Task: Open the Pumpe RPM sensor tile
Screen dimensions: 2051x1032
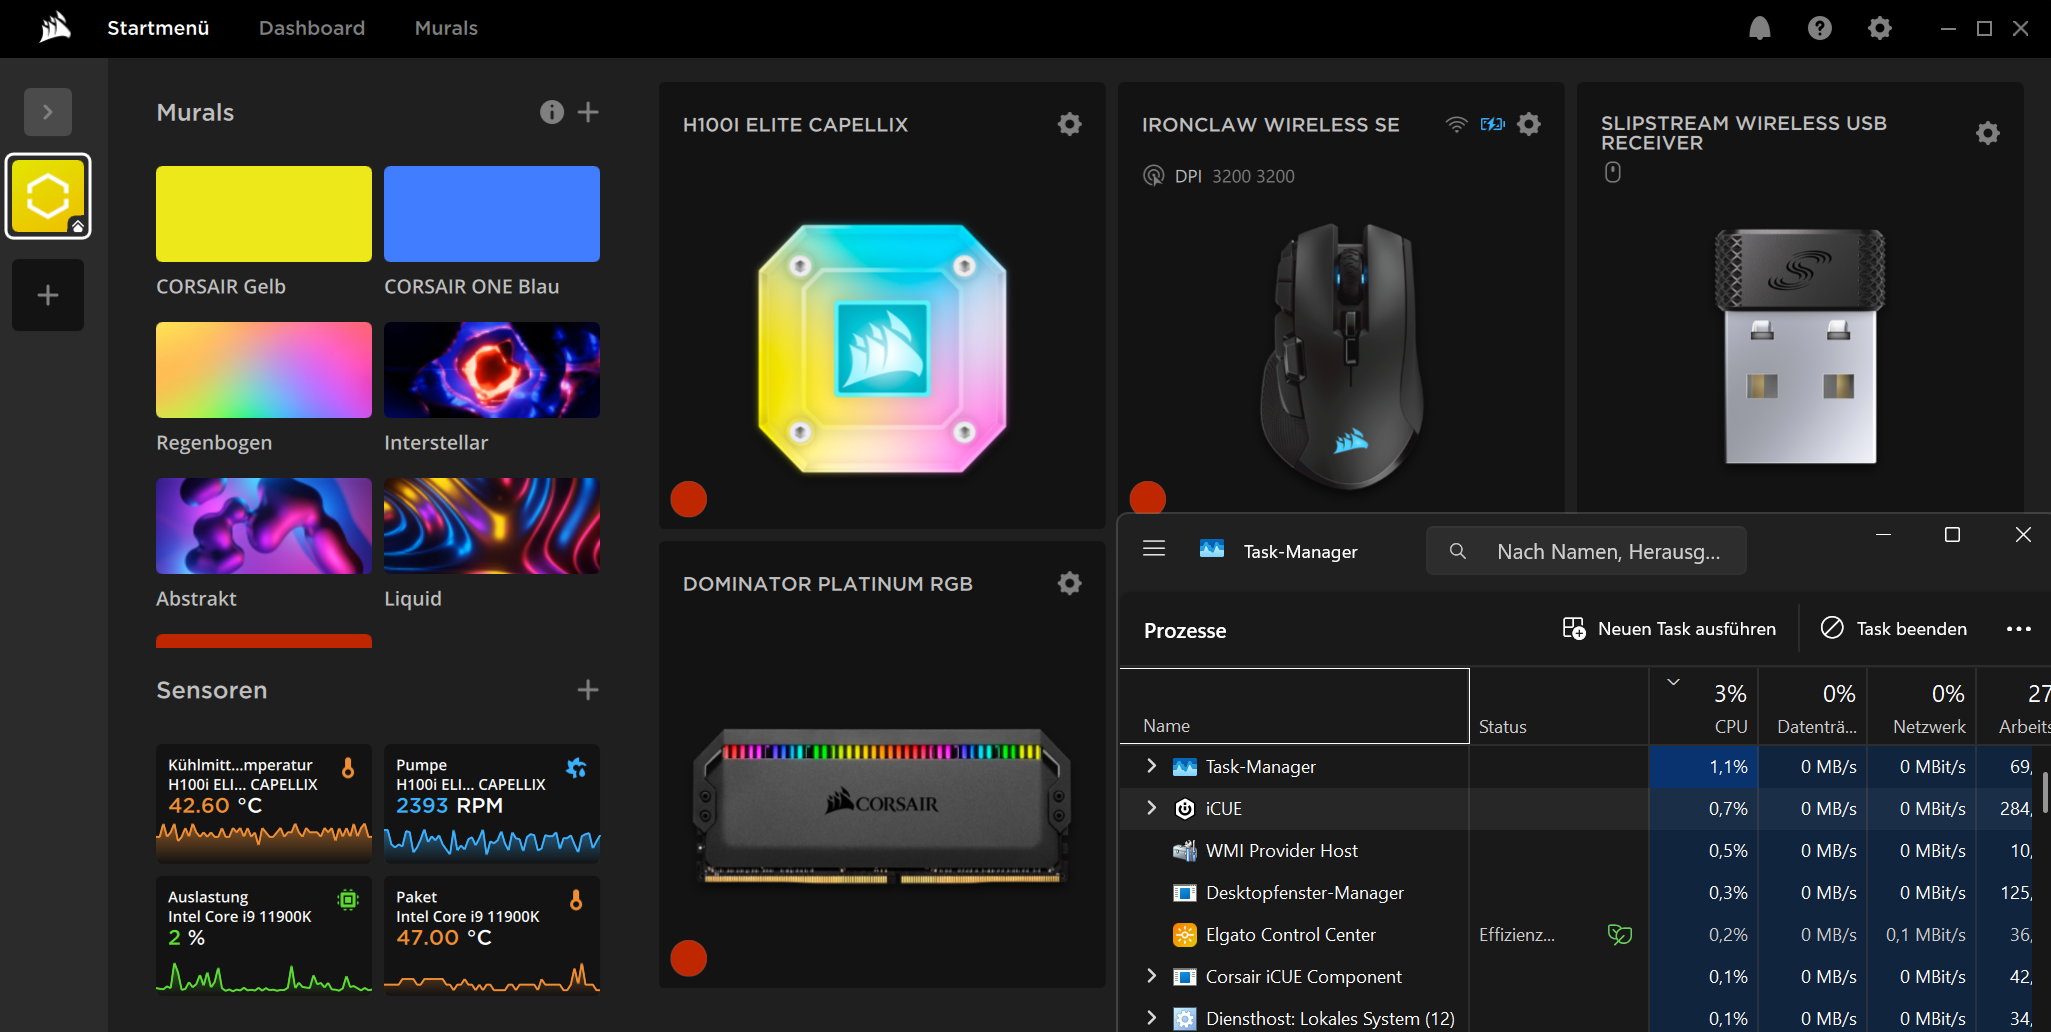Action: pyautogui.click(x=492, y=803)
